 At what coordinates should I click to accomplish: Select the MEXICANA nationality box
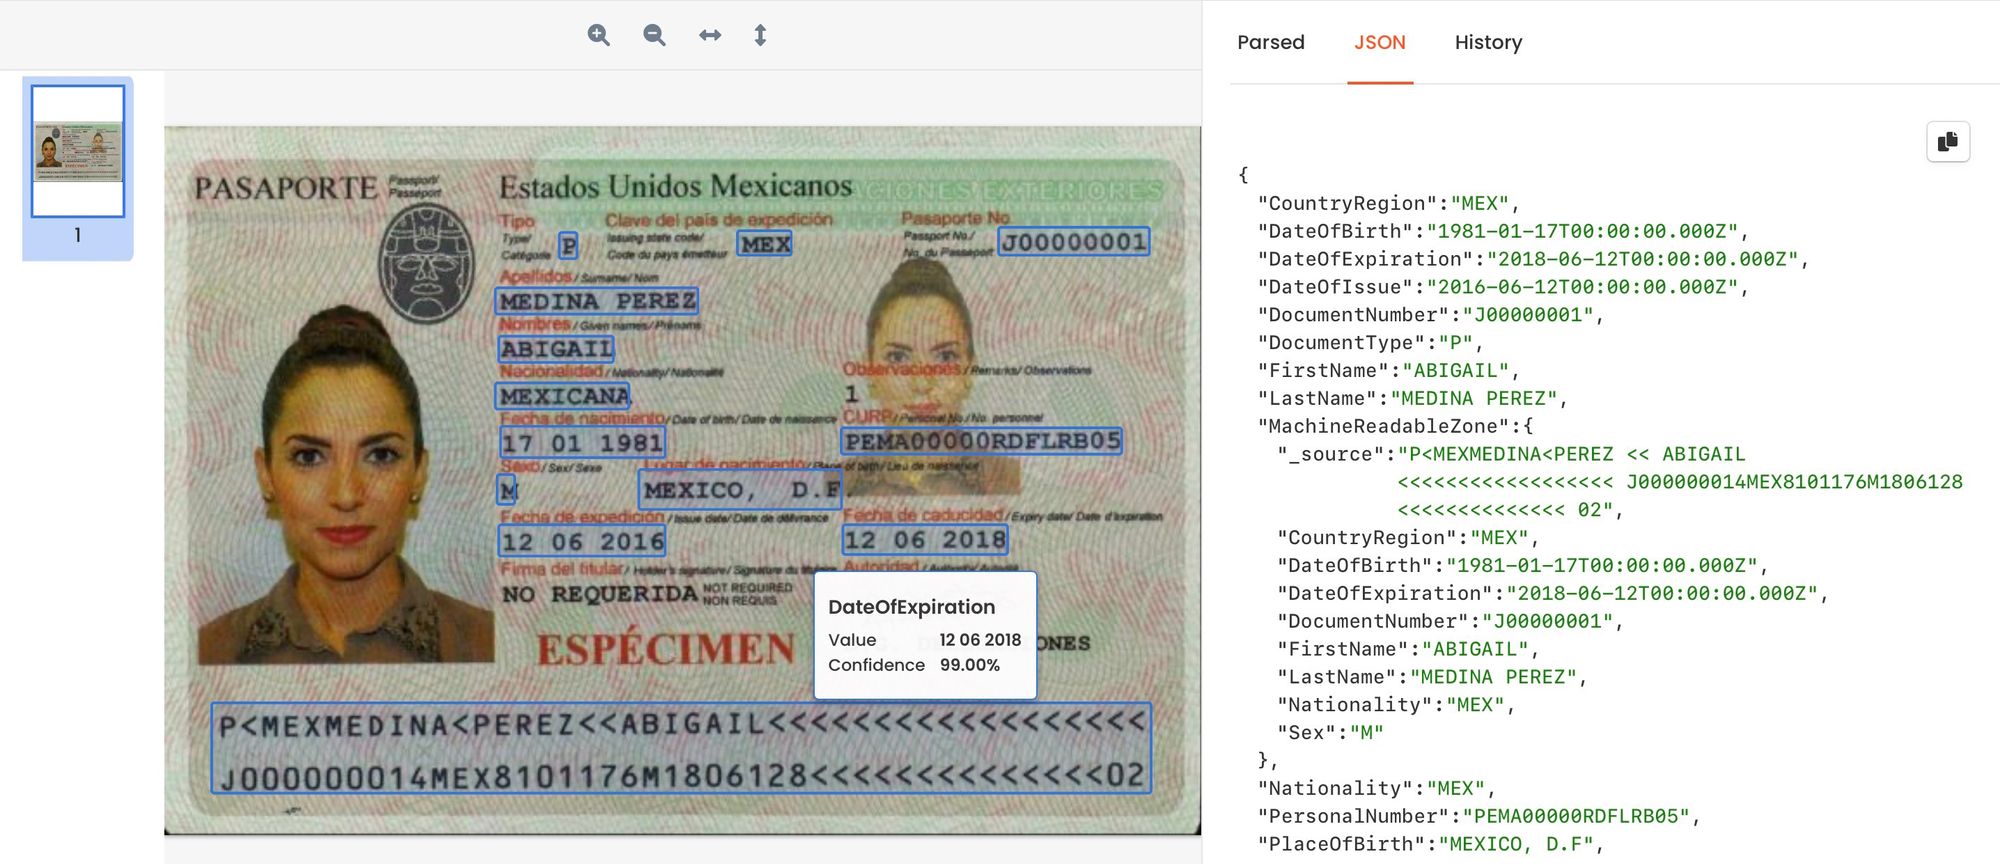click(564, 396)
